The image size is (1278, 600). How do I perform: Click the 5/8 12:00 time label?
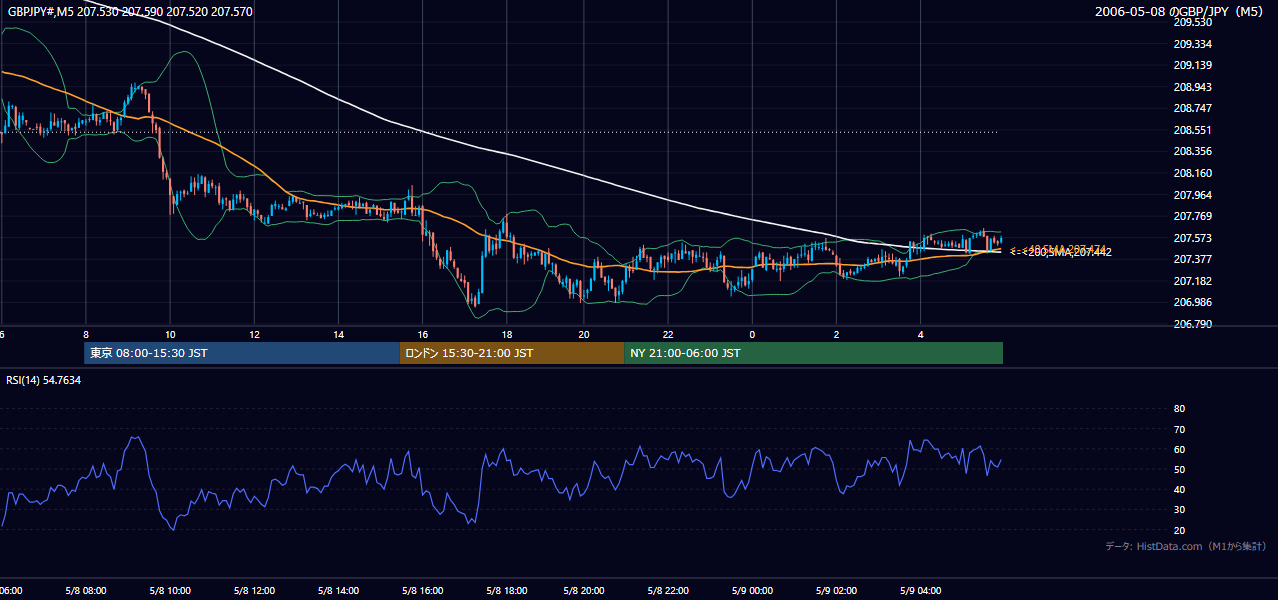coord(254,591)
